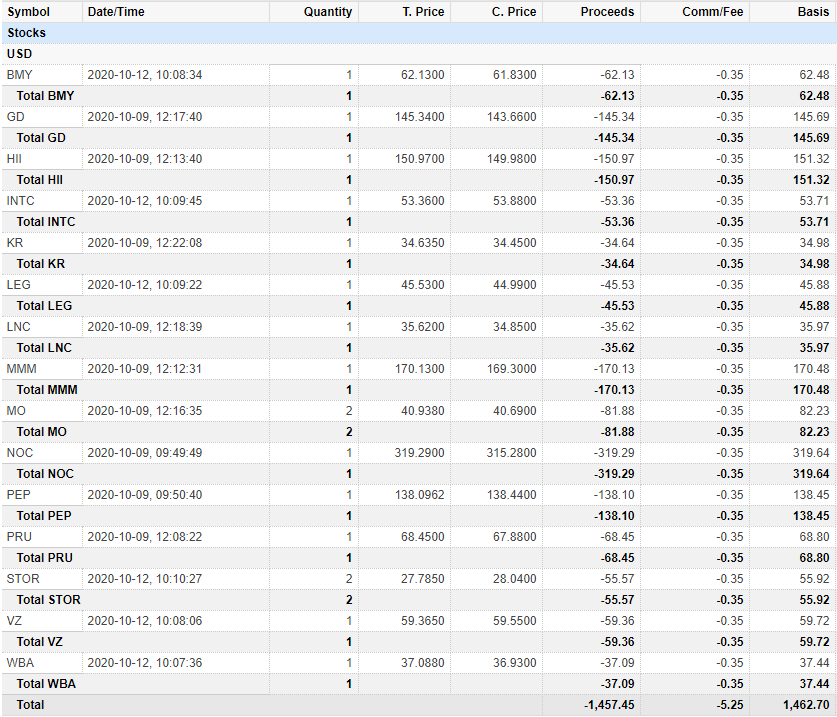
Task: Select the Total BMY label
Action: point(45,96)
